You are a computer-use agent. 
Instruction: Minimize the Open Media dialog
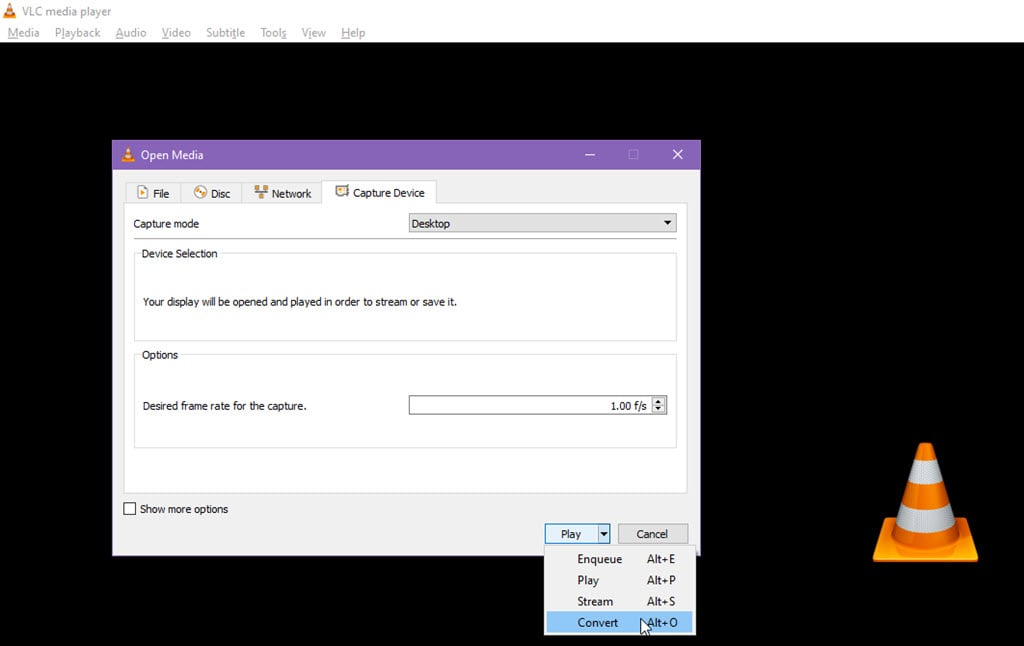coord(590,154)
